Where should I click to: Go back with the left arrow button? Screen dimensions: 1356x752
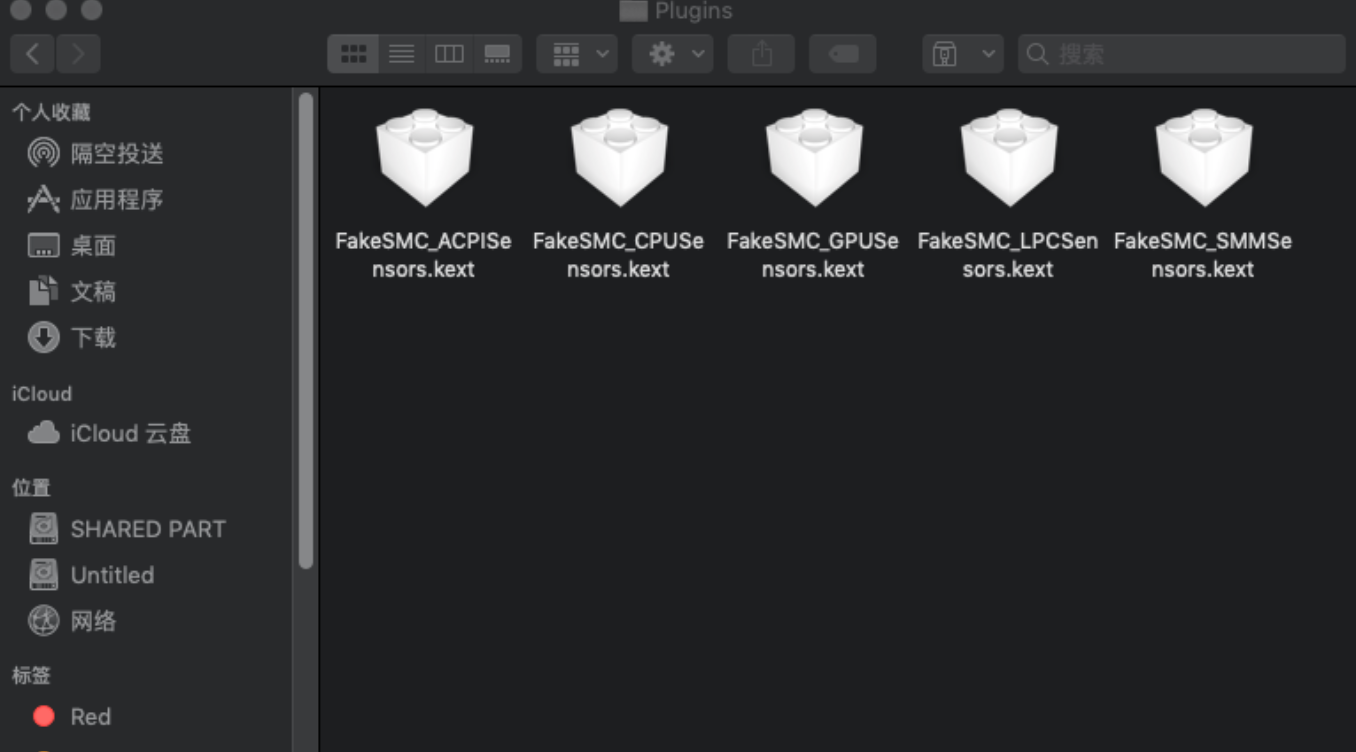(33, 54)
